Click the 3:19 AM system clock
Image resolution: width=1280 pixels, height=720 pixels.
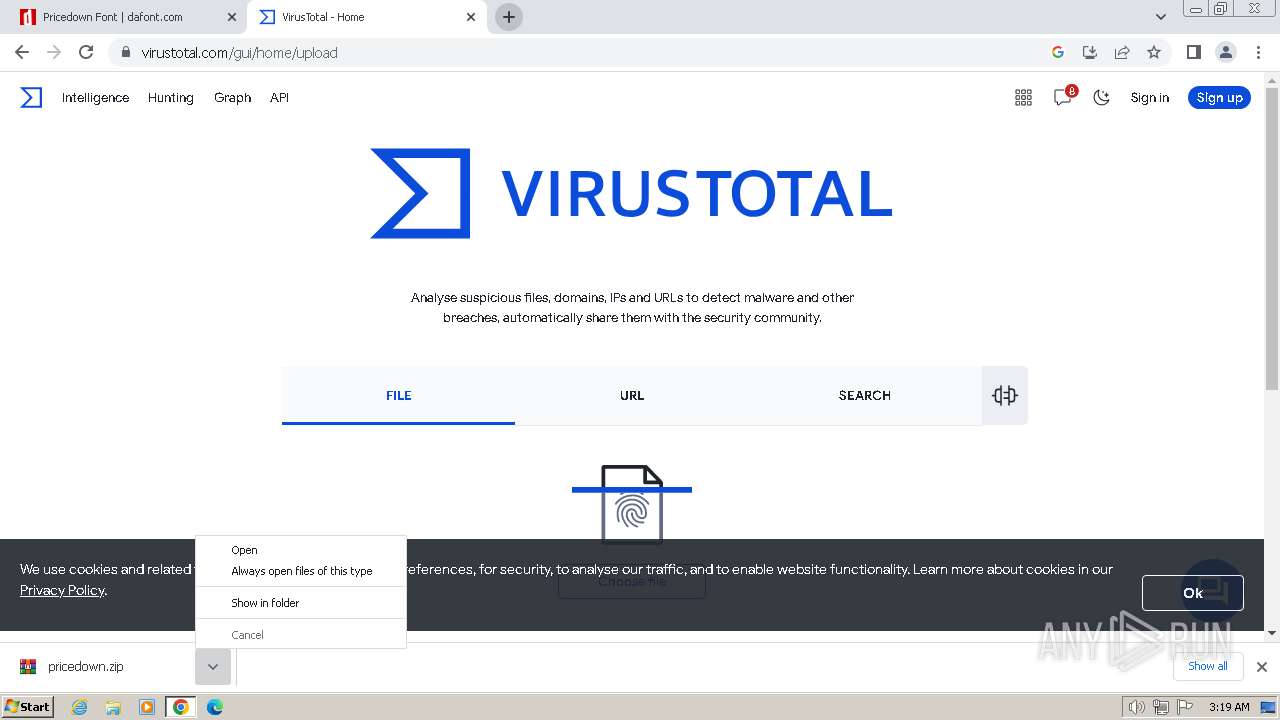(x=1229, y=707)
